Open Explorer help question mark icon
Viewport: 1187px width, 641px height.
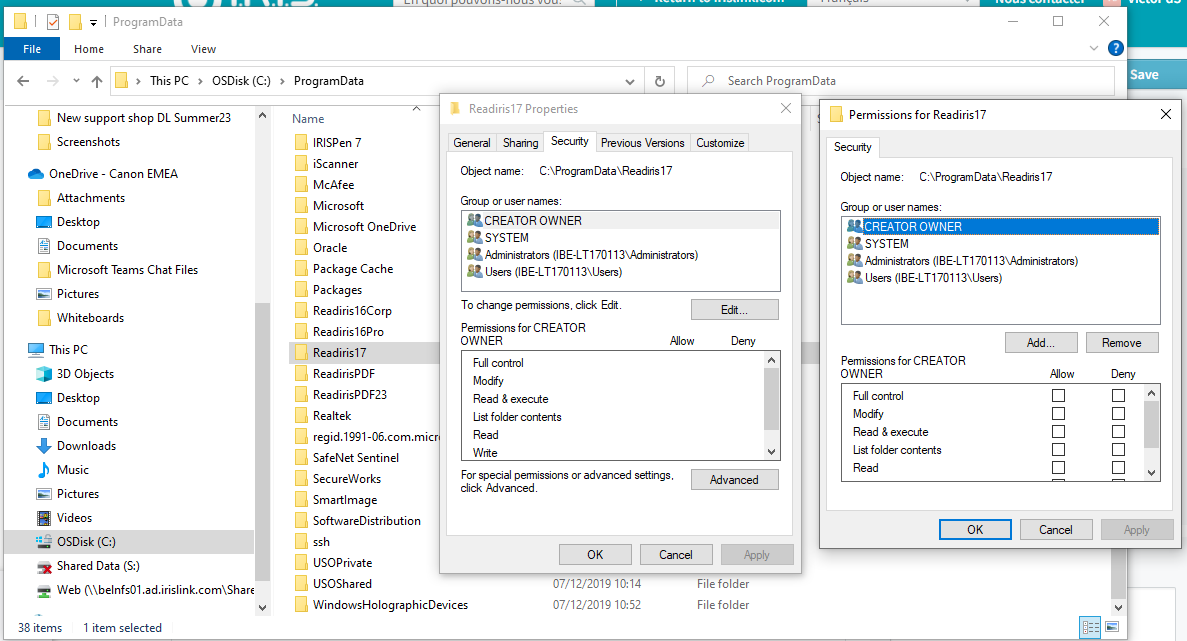(1115, 48)
